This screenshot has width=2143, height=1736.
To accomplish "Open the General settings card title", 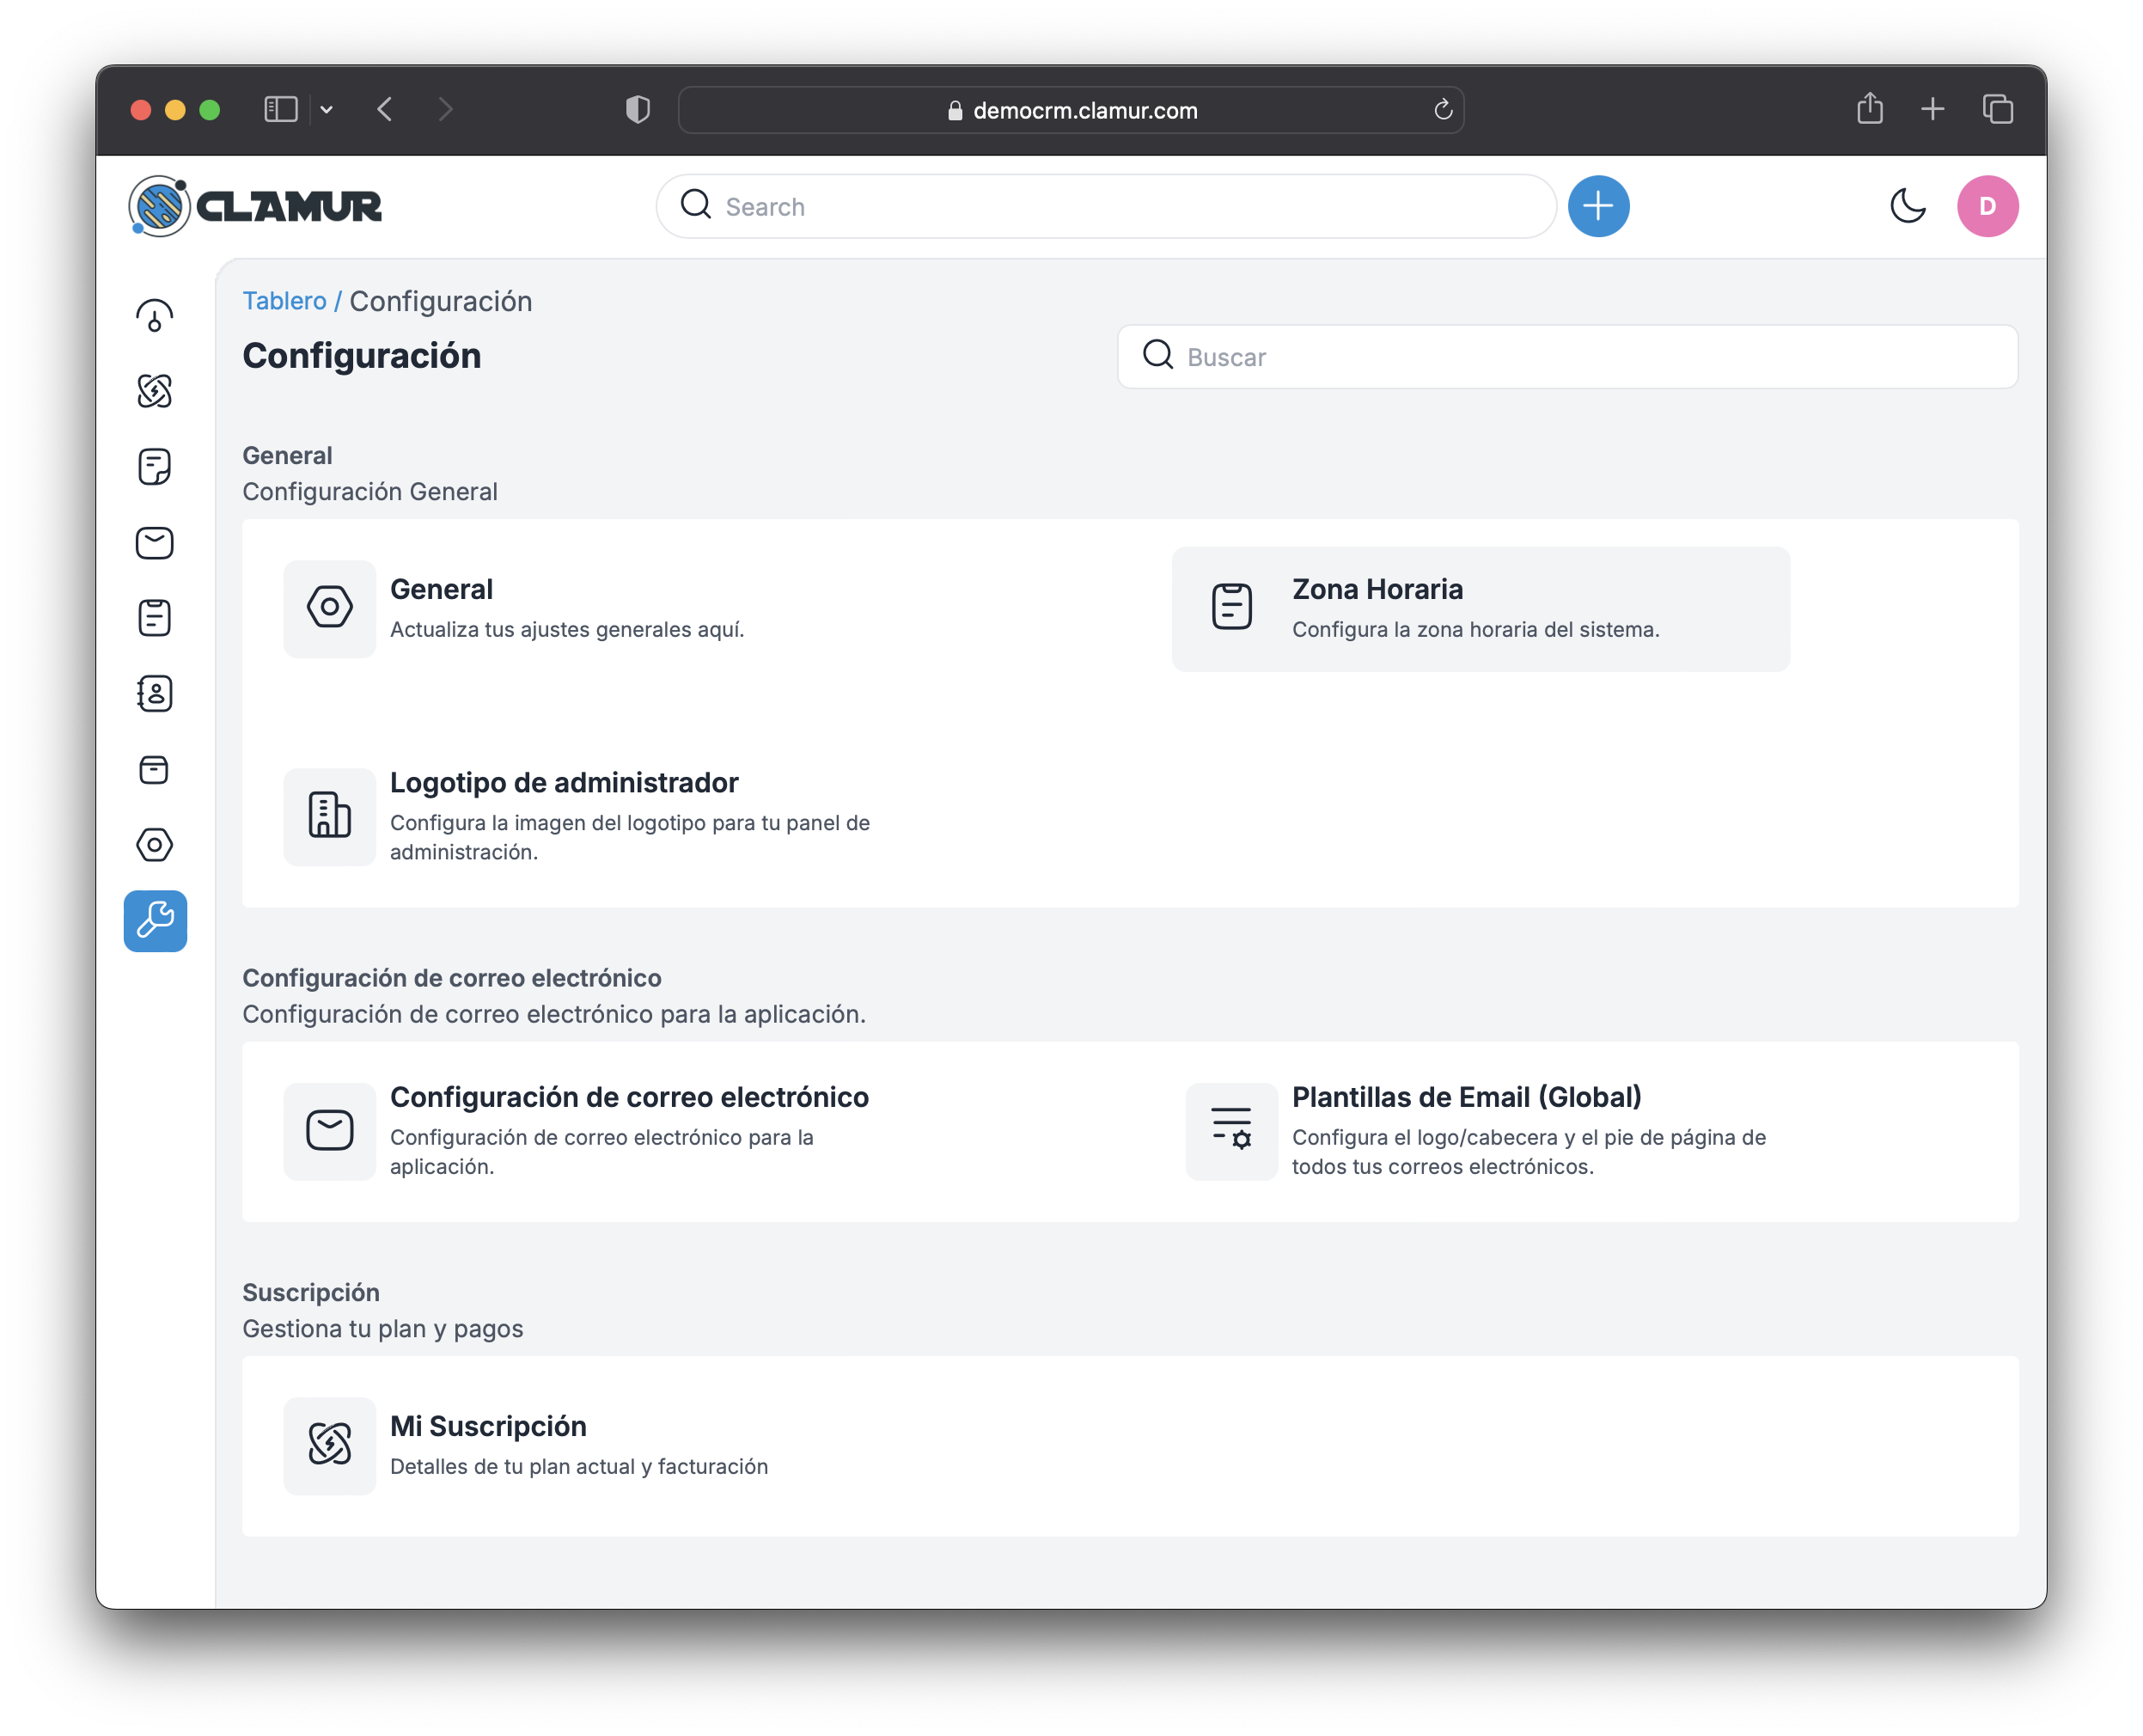I will [x=441, y=589].
